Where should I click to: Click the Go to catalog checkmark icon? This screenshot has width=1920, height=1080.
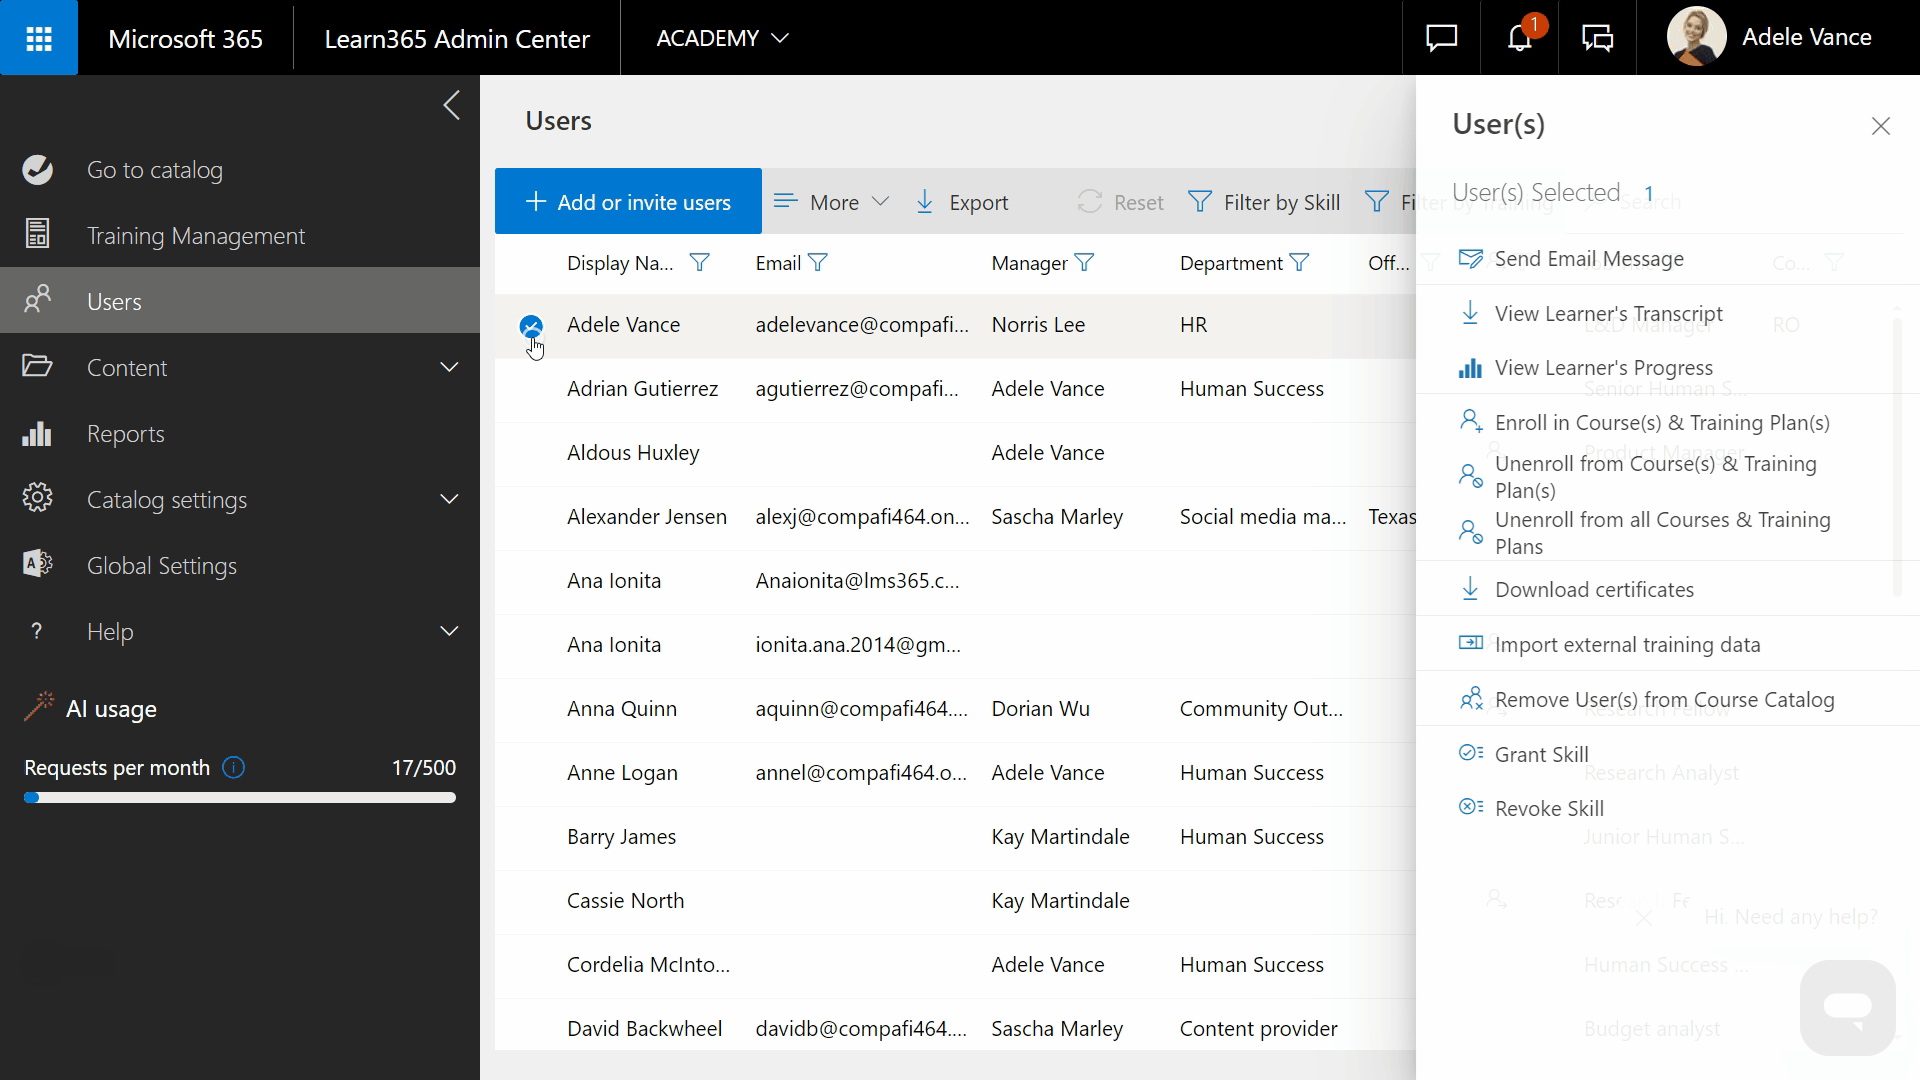[x=38, y=170]
